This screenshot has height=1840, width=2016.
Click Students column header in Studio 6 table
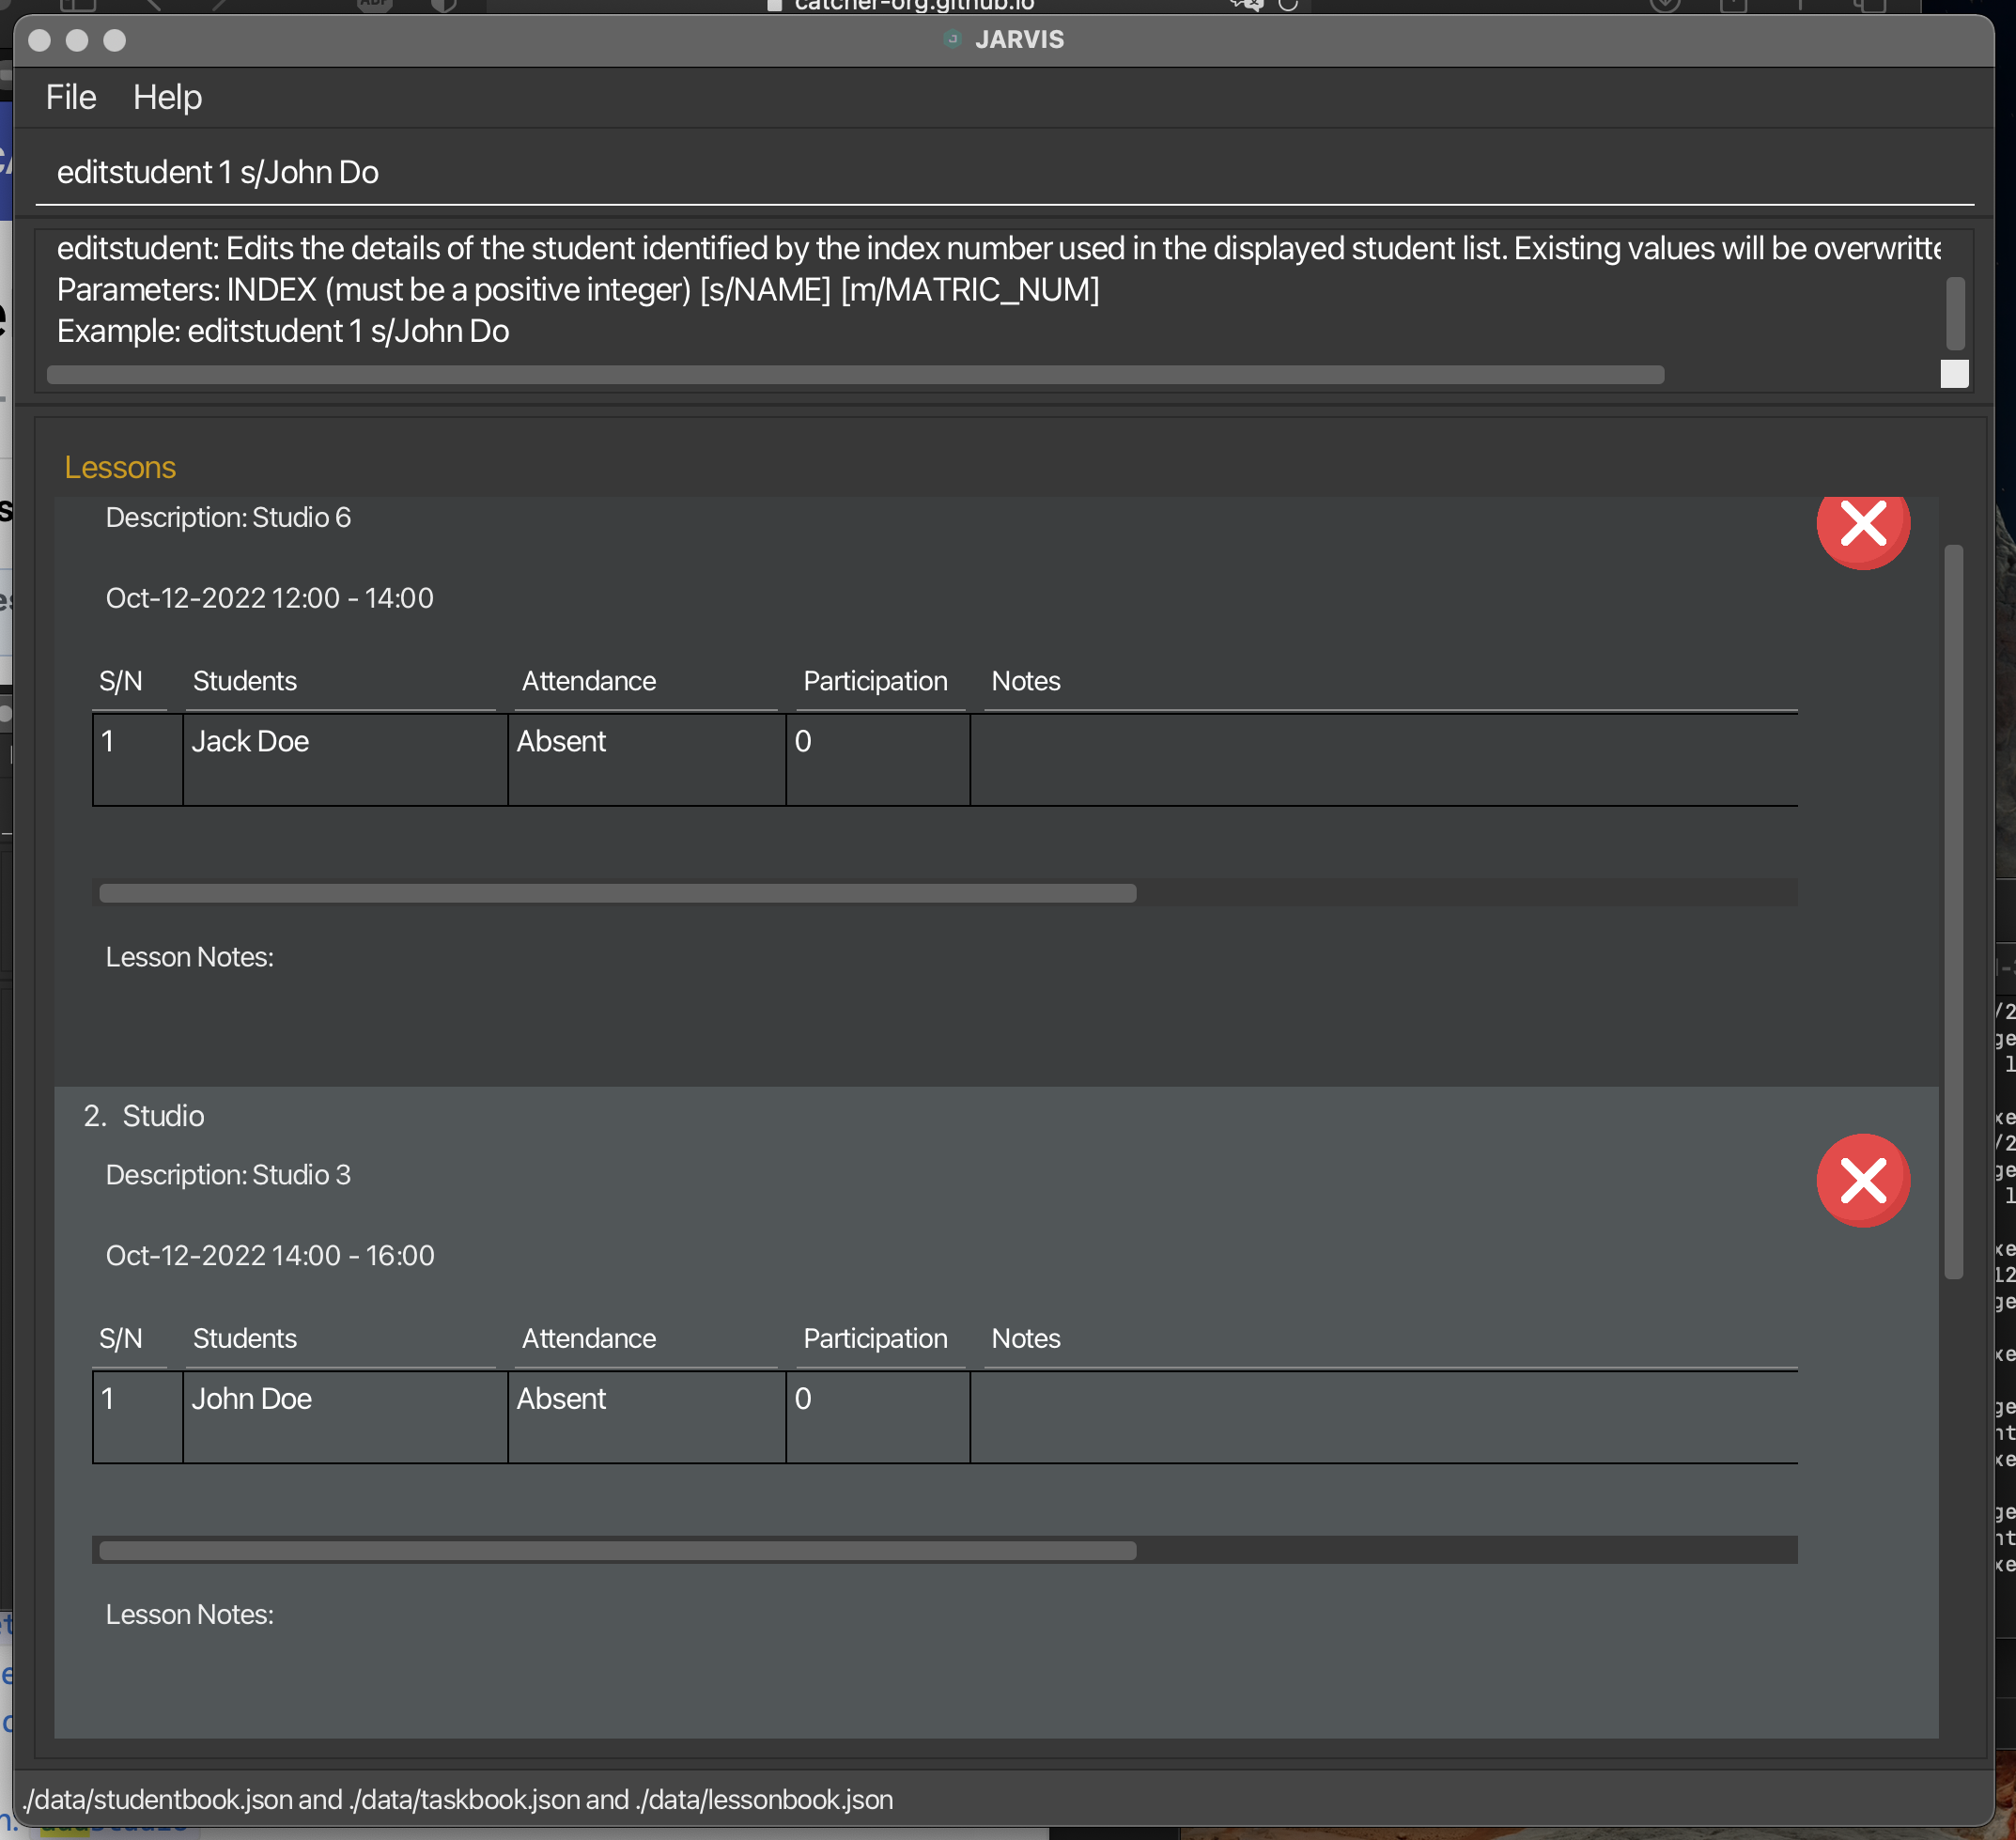click(245, 681)
